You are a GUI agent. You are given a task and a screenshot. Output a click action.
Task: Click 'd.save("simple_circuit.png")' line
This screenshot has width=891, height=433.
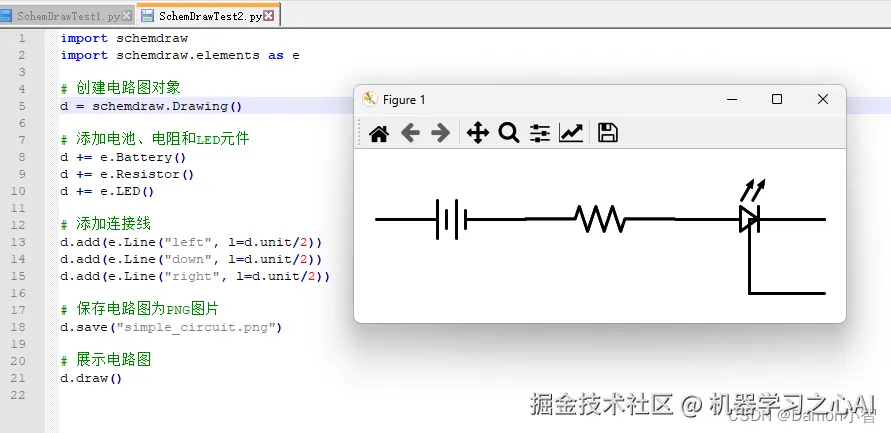coord(171,327)
